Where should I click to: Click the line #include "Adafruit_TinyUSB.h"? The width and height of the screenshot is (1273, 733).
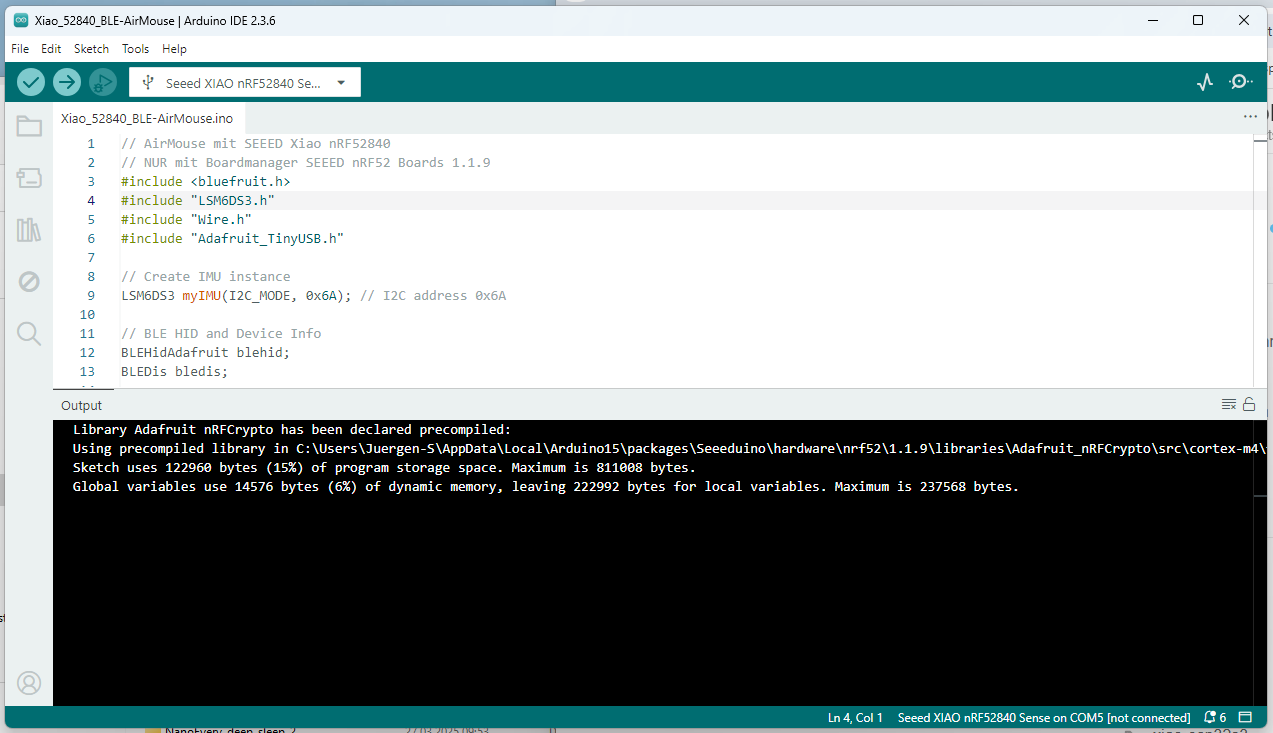(232, 239)
